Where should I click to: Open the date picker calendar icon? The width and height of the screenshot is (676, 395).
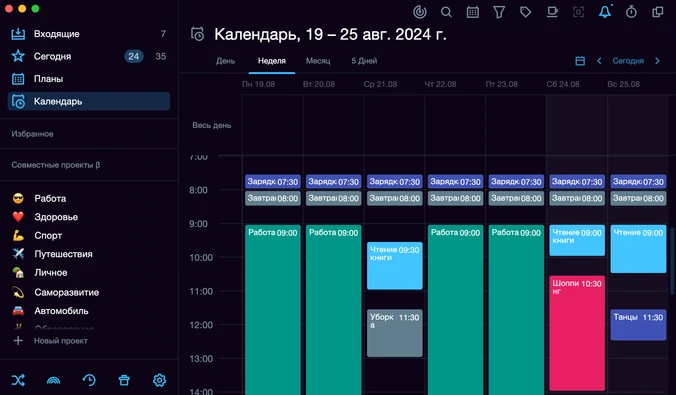[x=580, y=61]
